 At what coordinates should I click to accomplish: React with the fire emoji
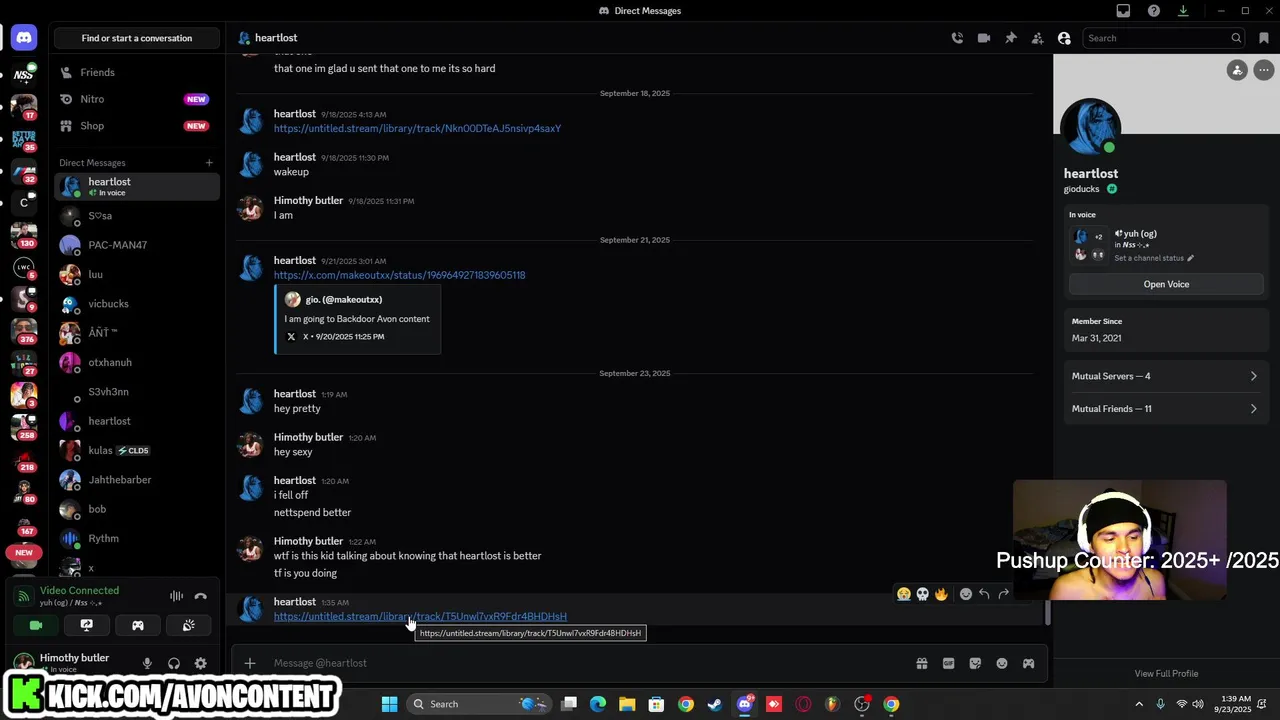point(941,594)
